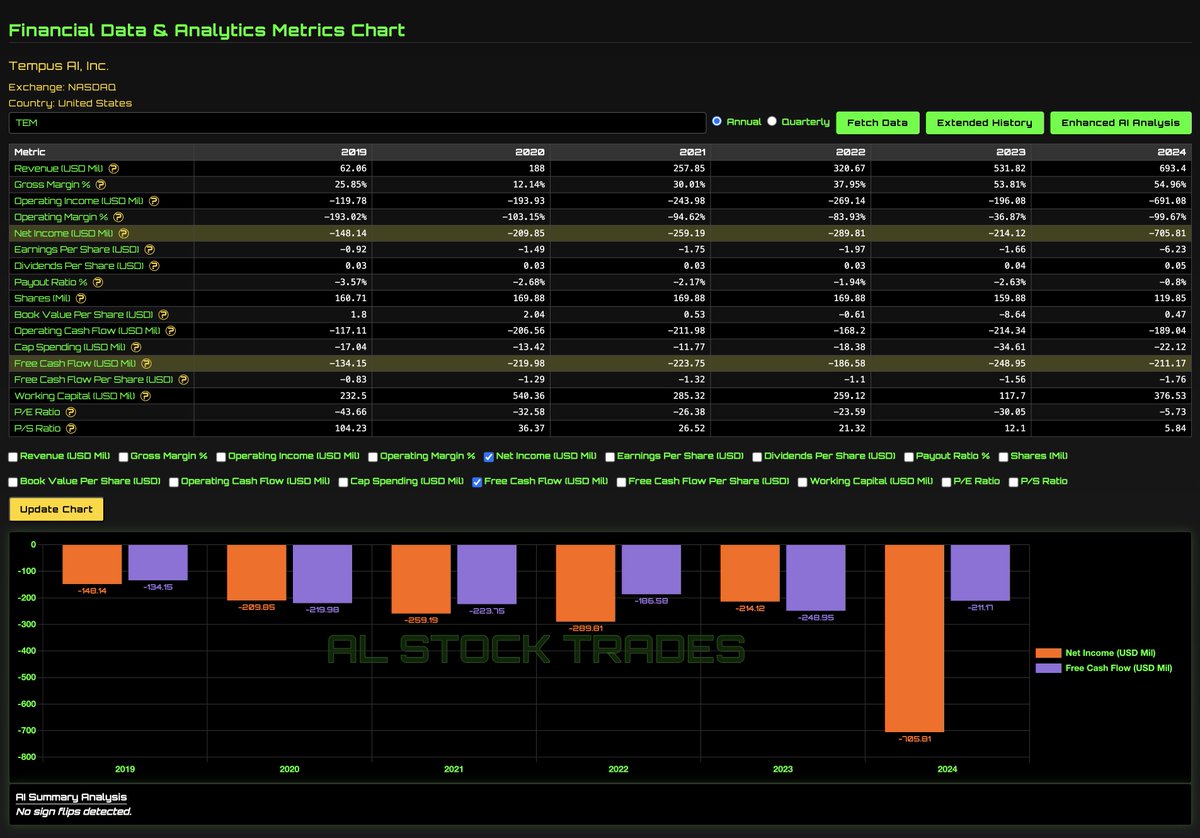The width and height of the screenshot is (1200, 838).
Task: Click the 2022 Free Cash Flow bar -186.58
Action: pos(652,570)
